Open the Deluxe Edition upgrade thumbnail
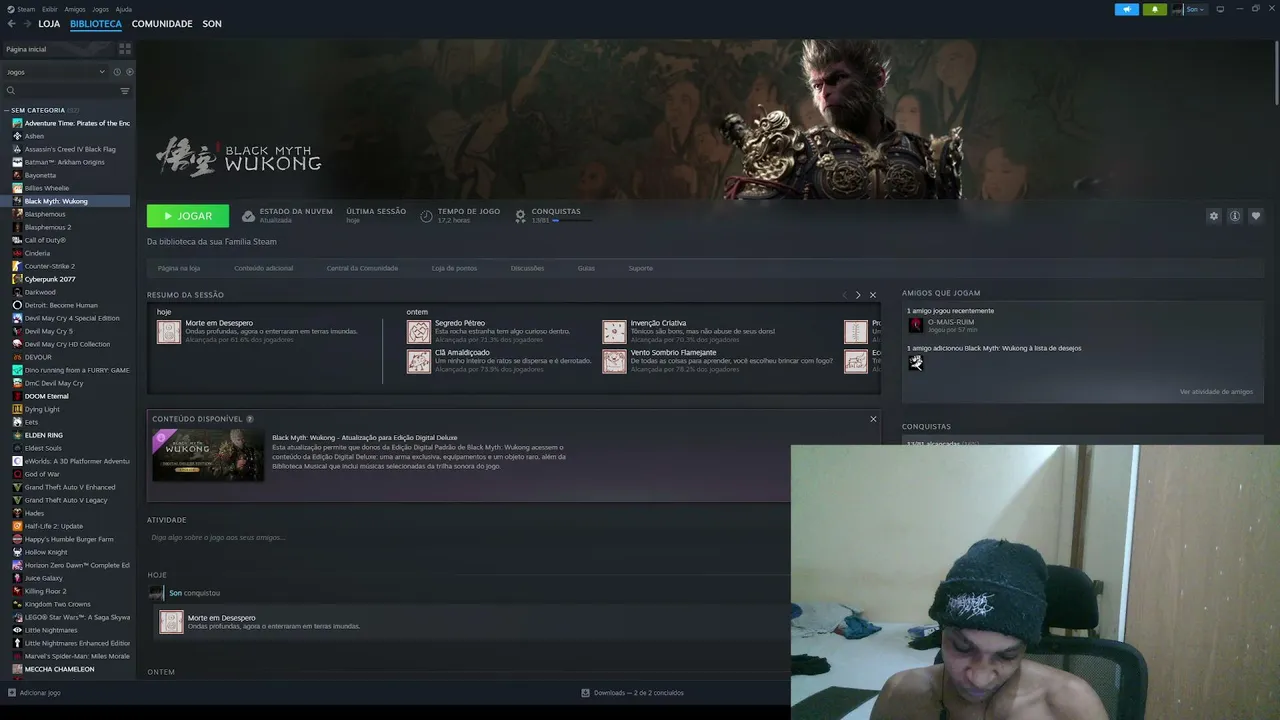 tap(208, 455)
